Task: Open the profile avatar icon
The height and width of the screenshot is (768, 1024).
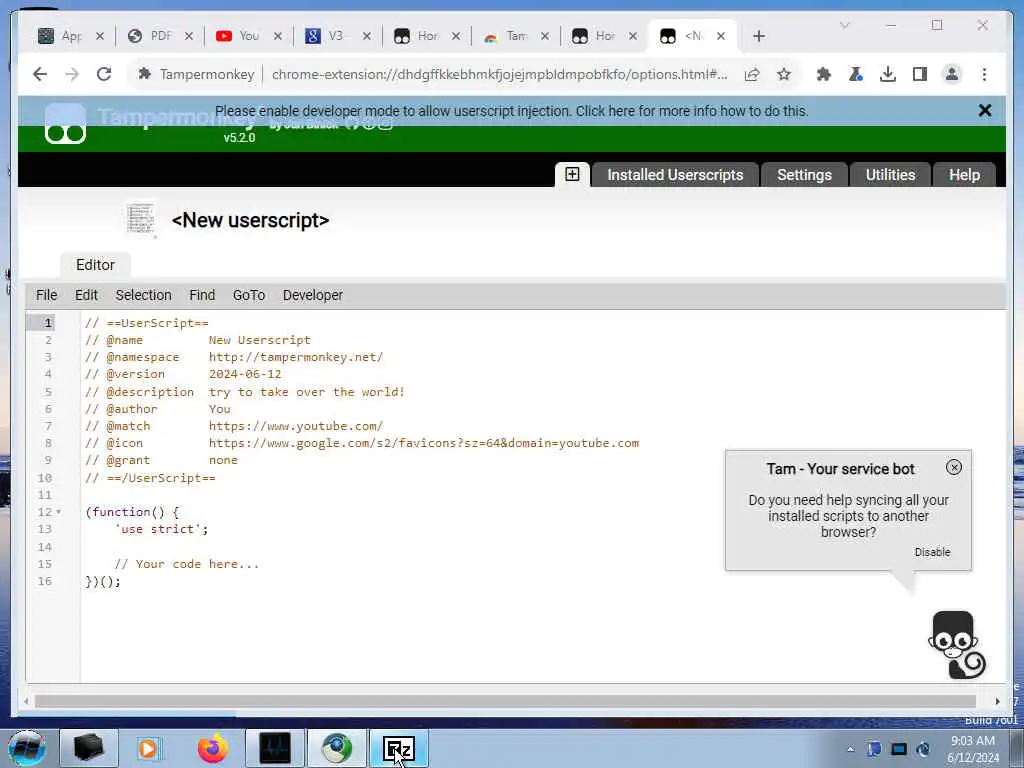Action: tap(952, 74)
